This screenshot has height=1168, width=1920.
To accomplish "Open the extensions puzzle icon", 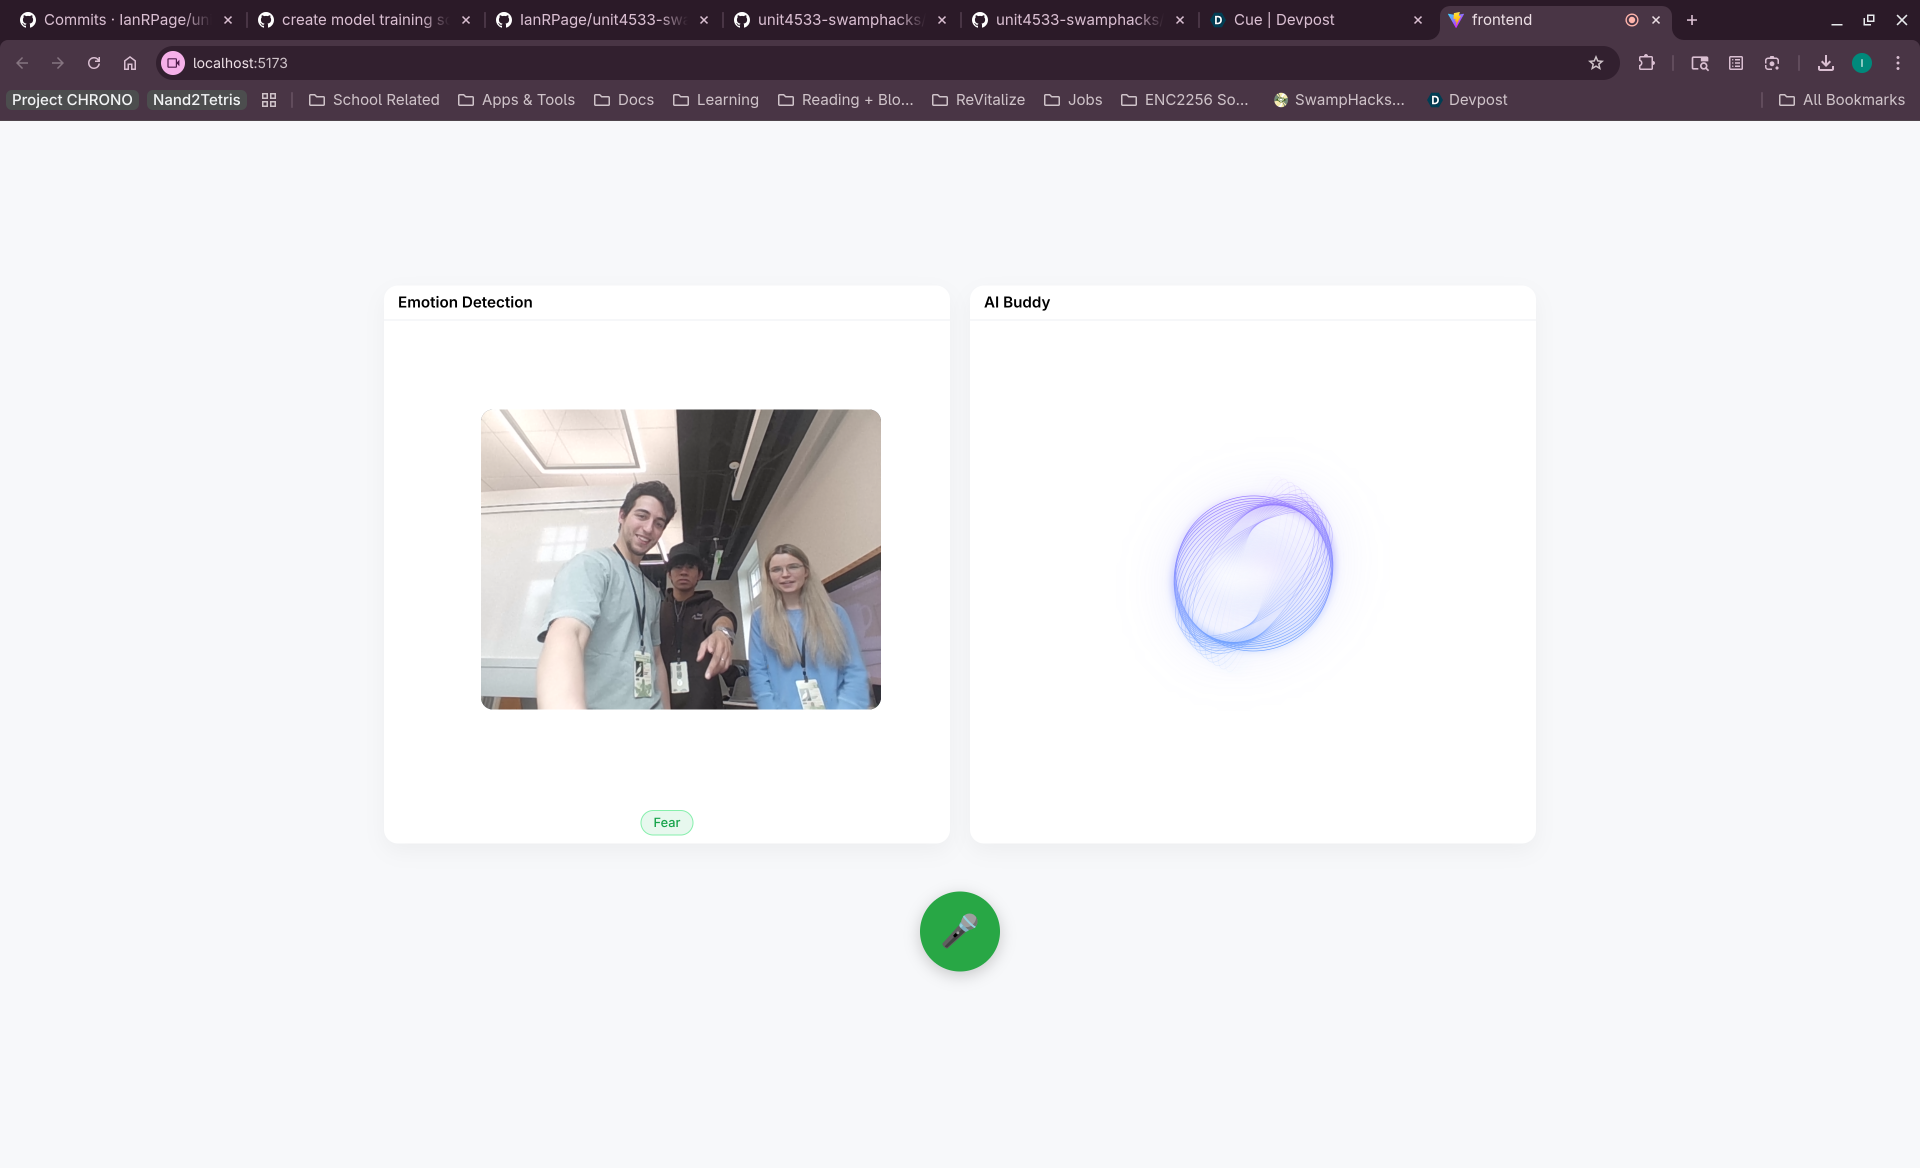I will pos(1646,63).
